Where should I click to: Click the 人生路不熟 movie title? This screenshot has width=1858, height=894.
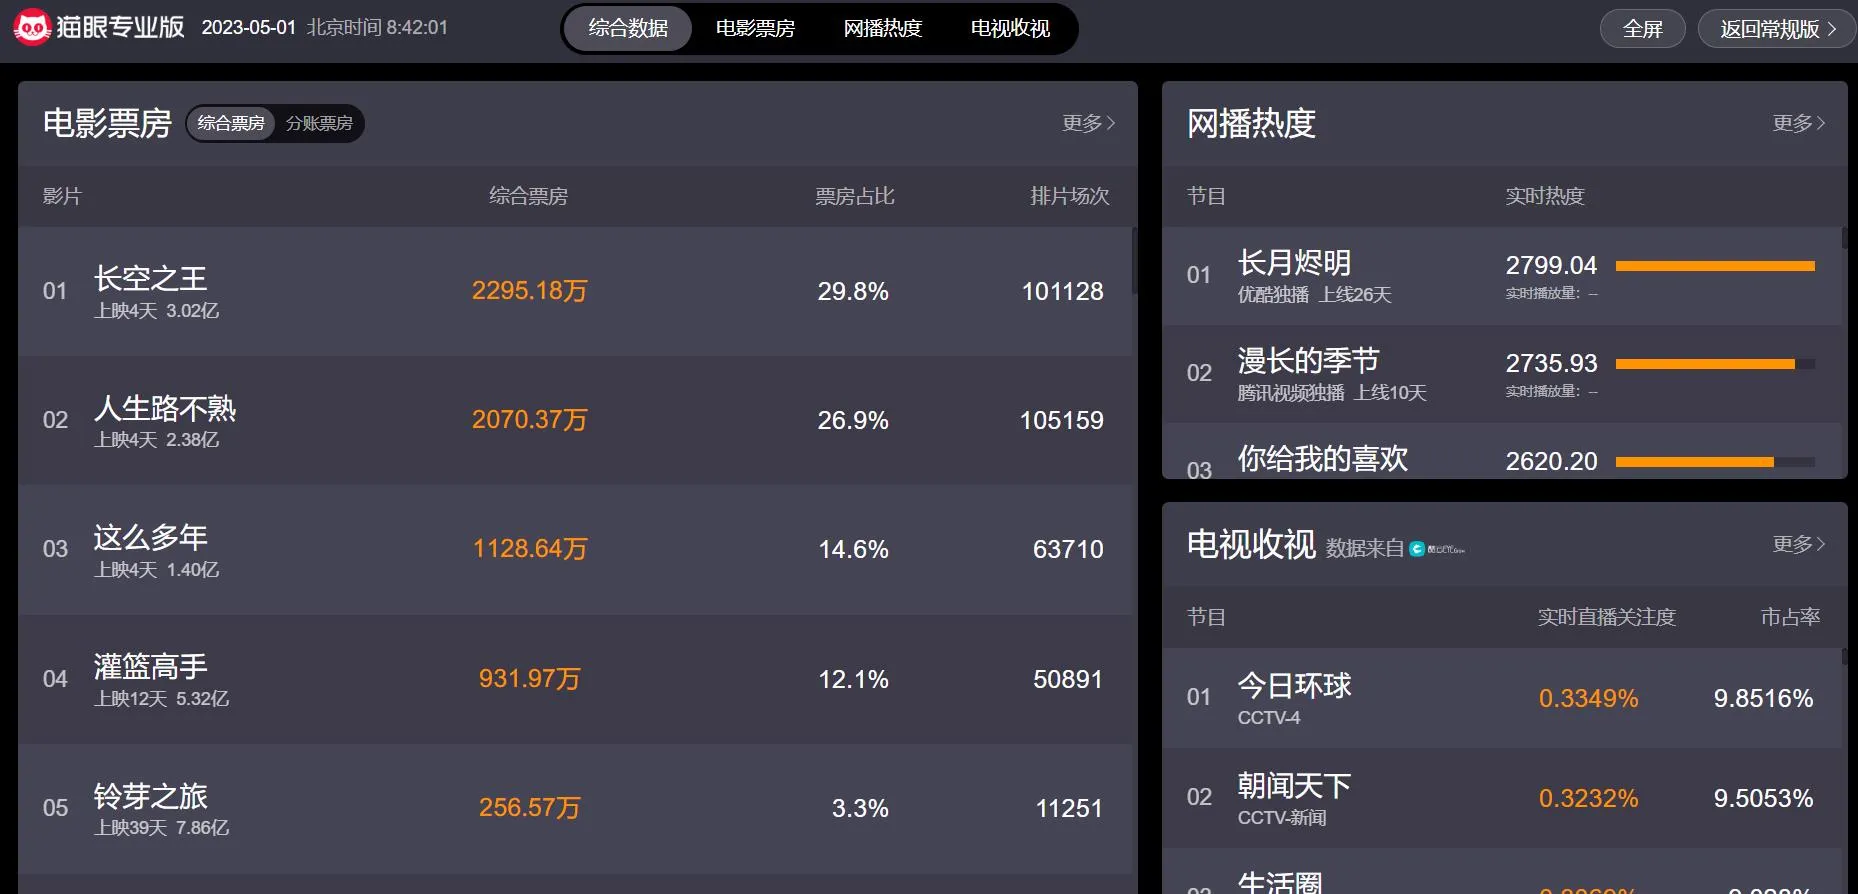pyautogui.click(x=165, y=408)
